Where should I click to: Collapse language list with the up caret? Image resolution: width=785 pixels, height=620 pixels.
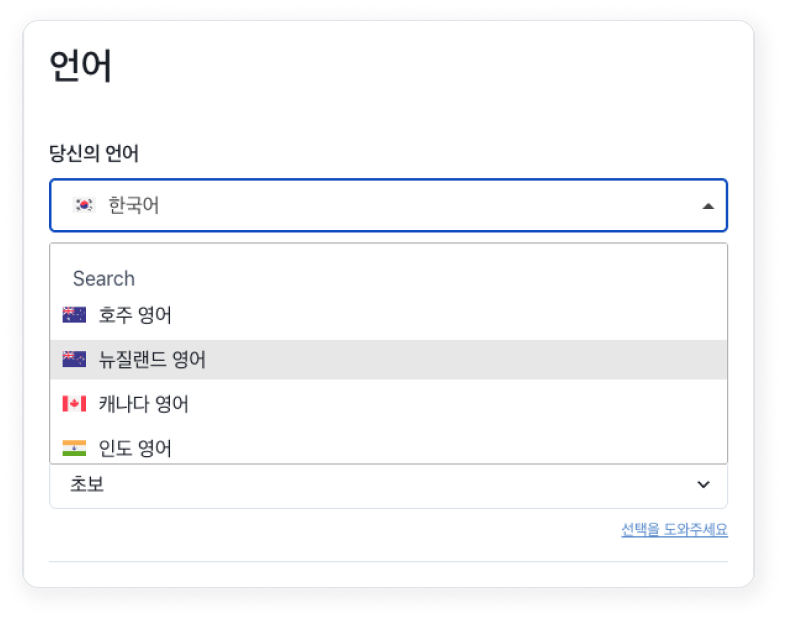pyautogui.click(x=708, y=206)
